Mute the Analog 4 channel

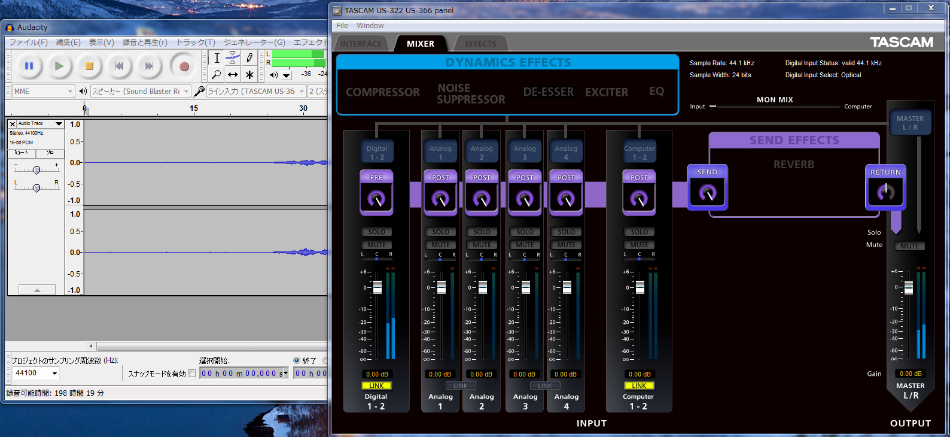click(x=566, y=244)
